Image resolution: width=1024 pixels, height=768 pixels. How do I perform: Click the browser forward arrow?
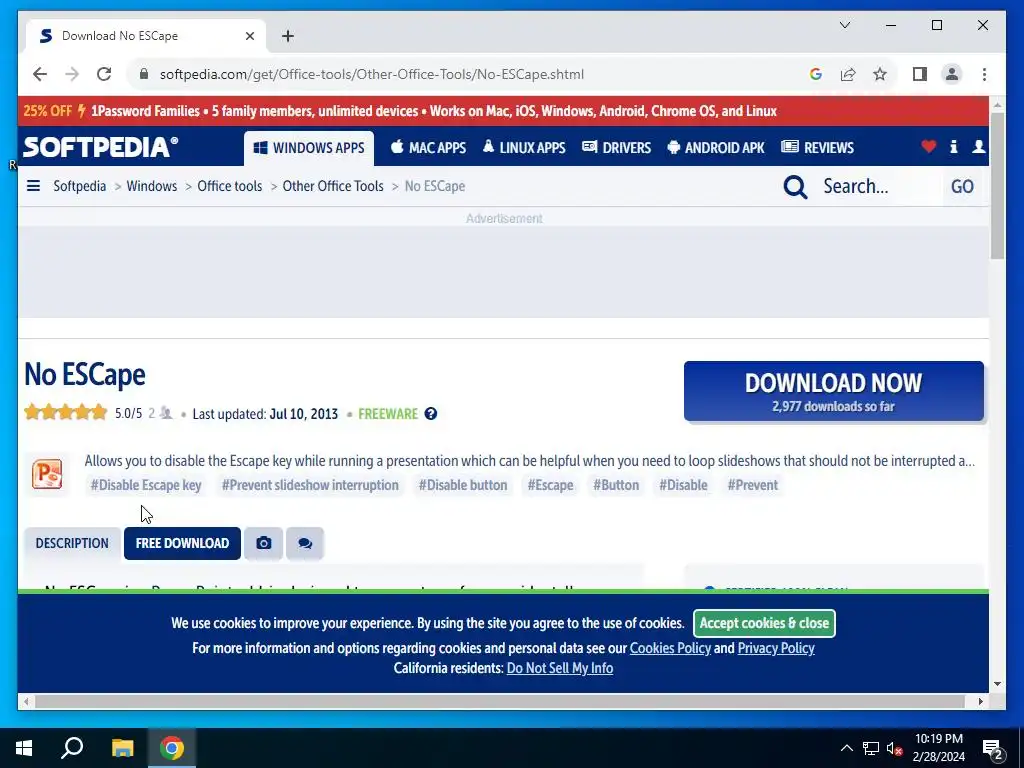72,74
